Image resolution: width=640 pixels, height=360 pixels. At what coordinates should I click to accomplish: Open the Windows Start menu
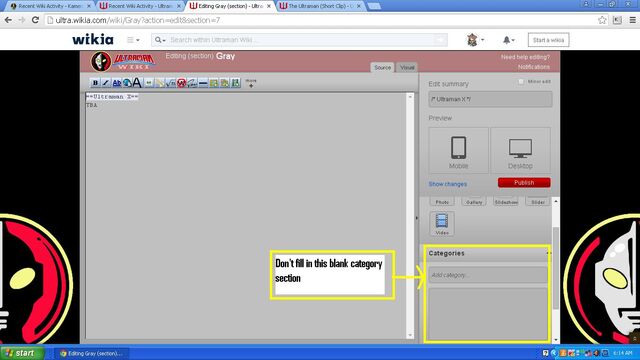22,353
